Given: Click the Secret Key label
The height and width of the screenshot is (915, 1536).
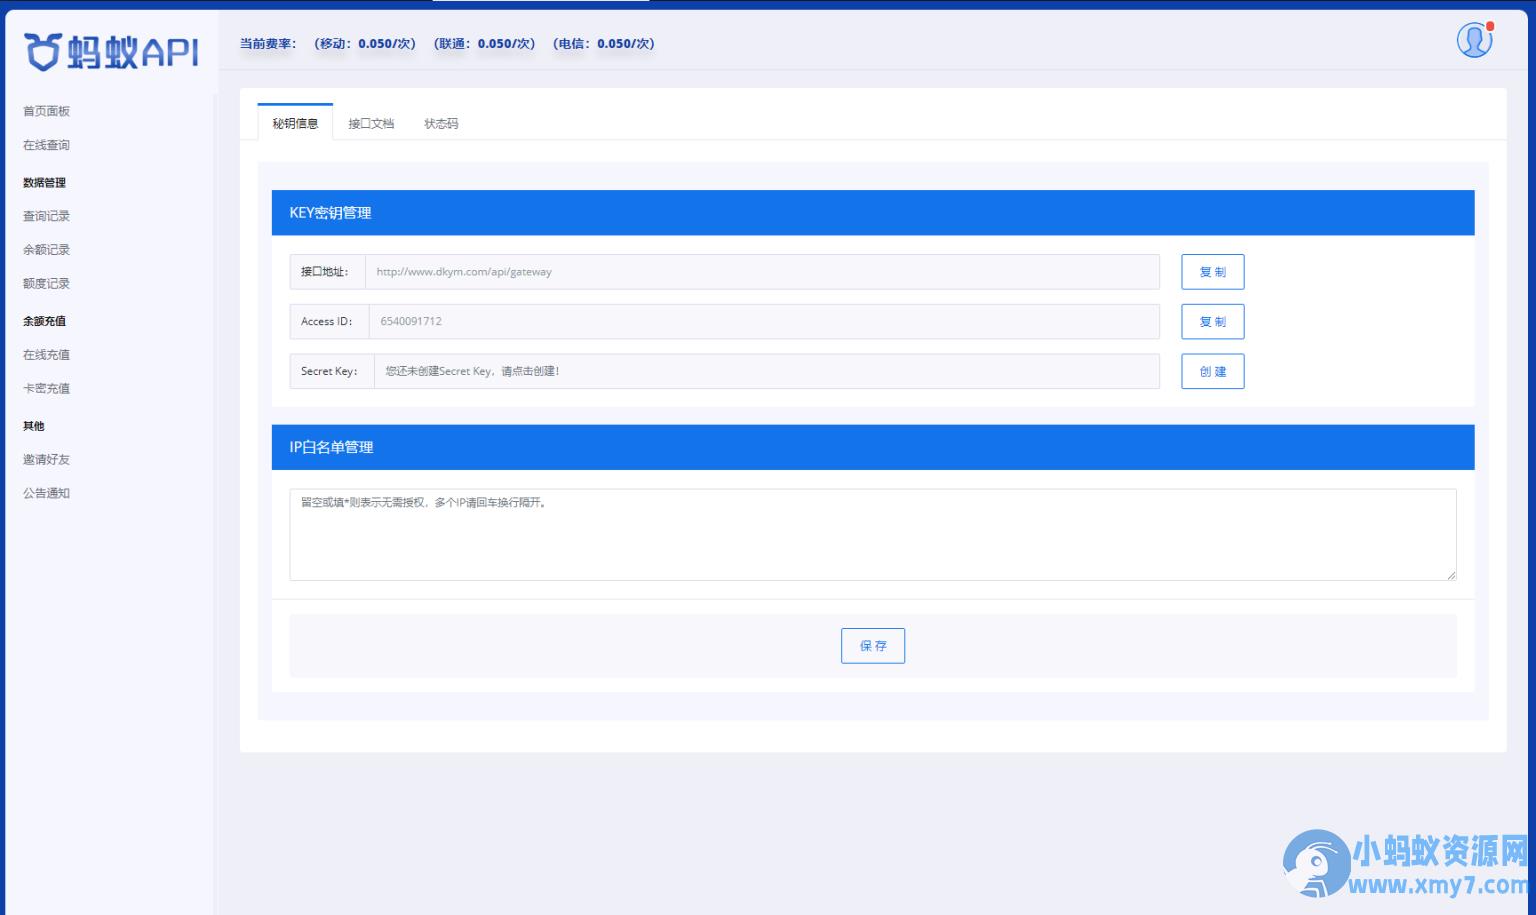Looking at the screenshot, I should [x=330, y=371].
